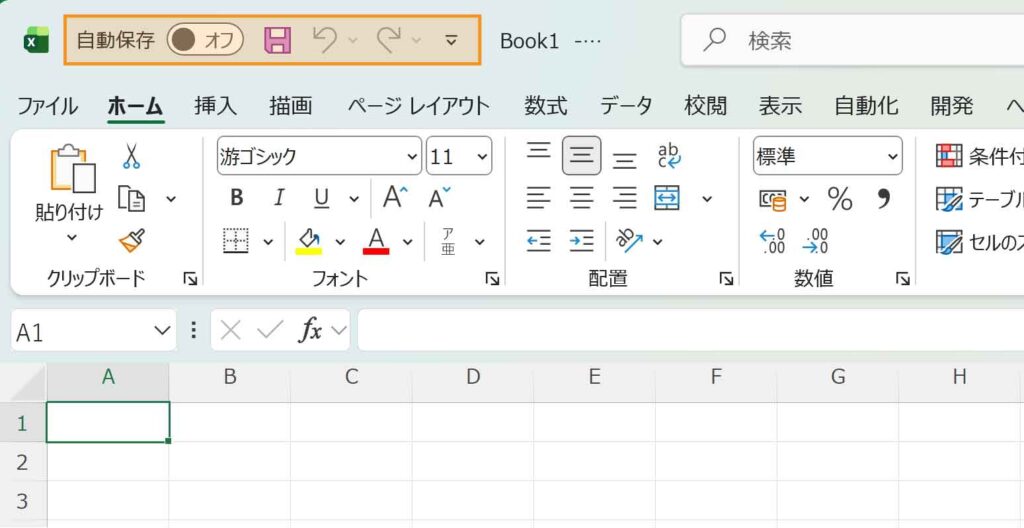This screenshot has height=528, width=1024.
Task: Click the Cut scissors icon
Action: [x=131, y=157]
